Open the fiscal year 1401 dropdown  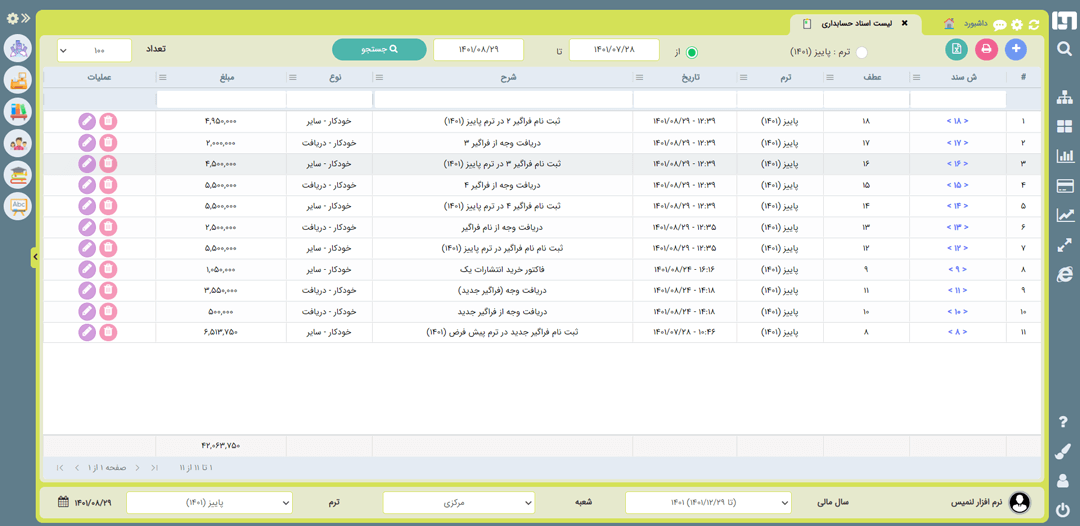click(x=709, y=503)
